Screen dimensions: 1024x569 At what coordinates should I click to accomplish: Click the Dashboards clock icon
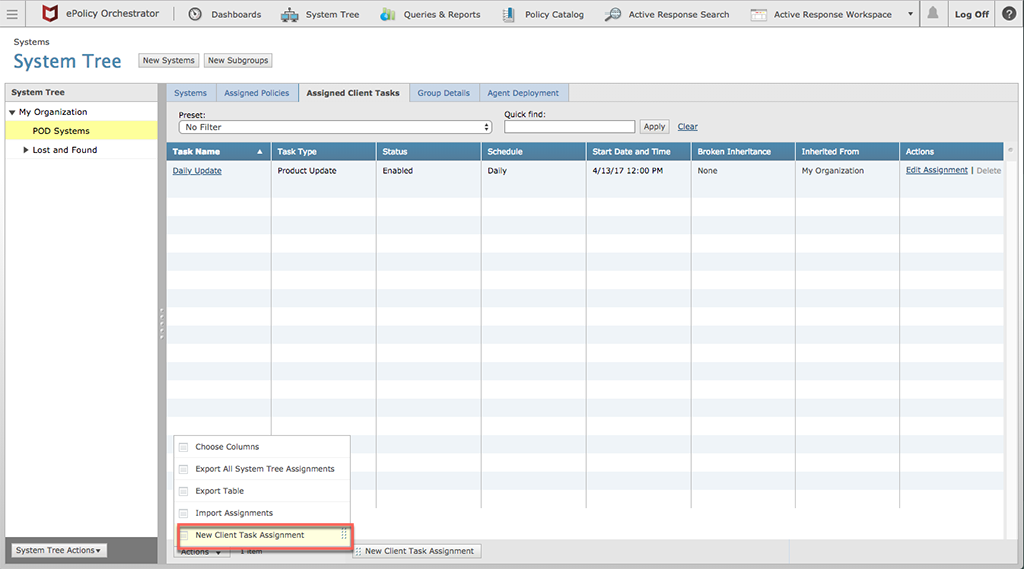195,14
